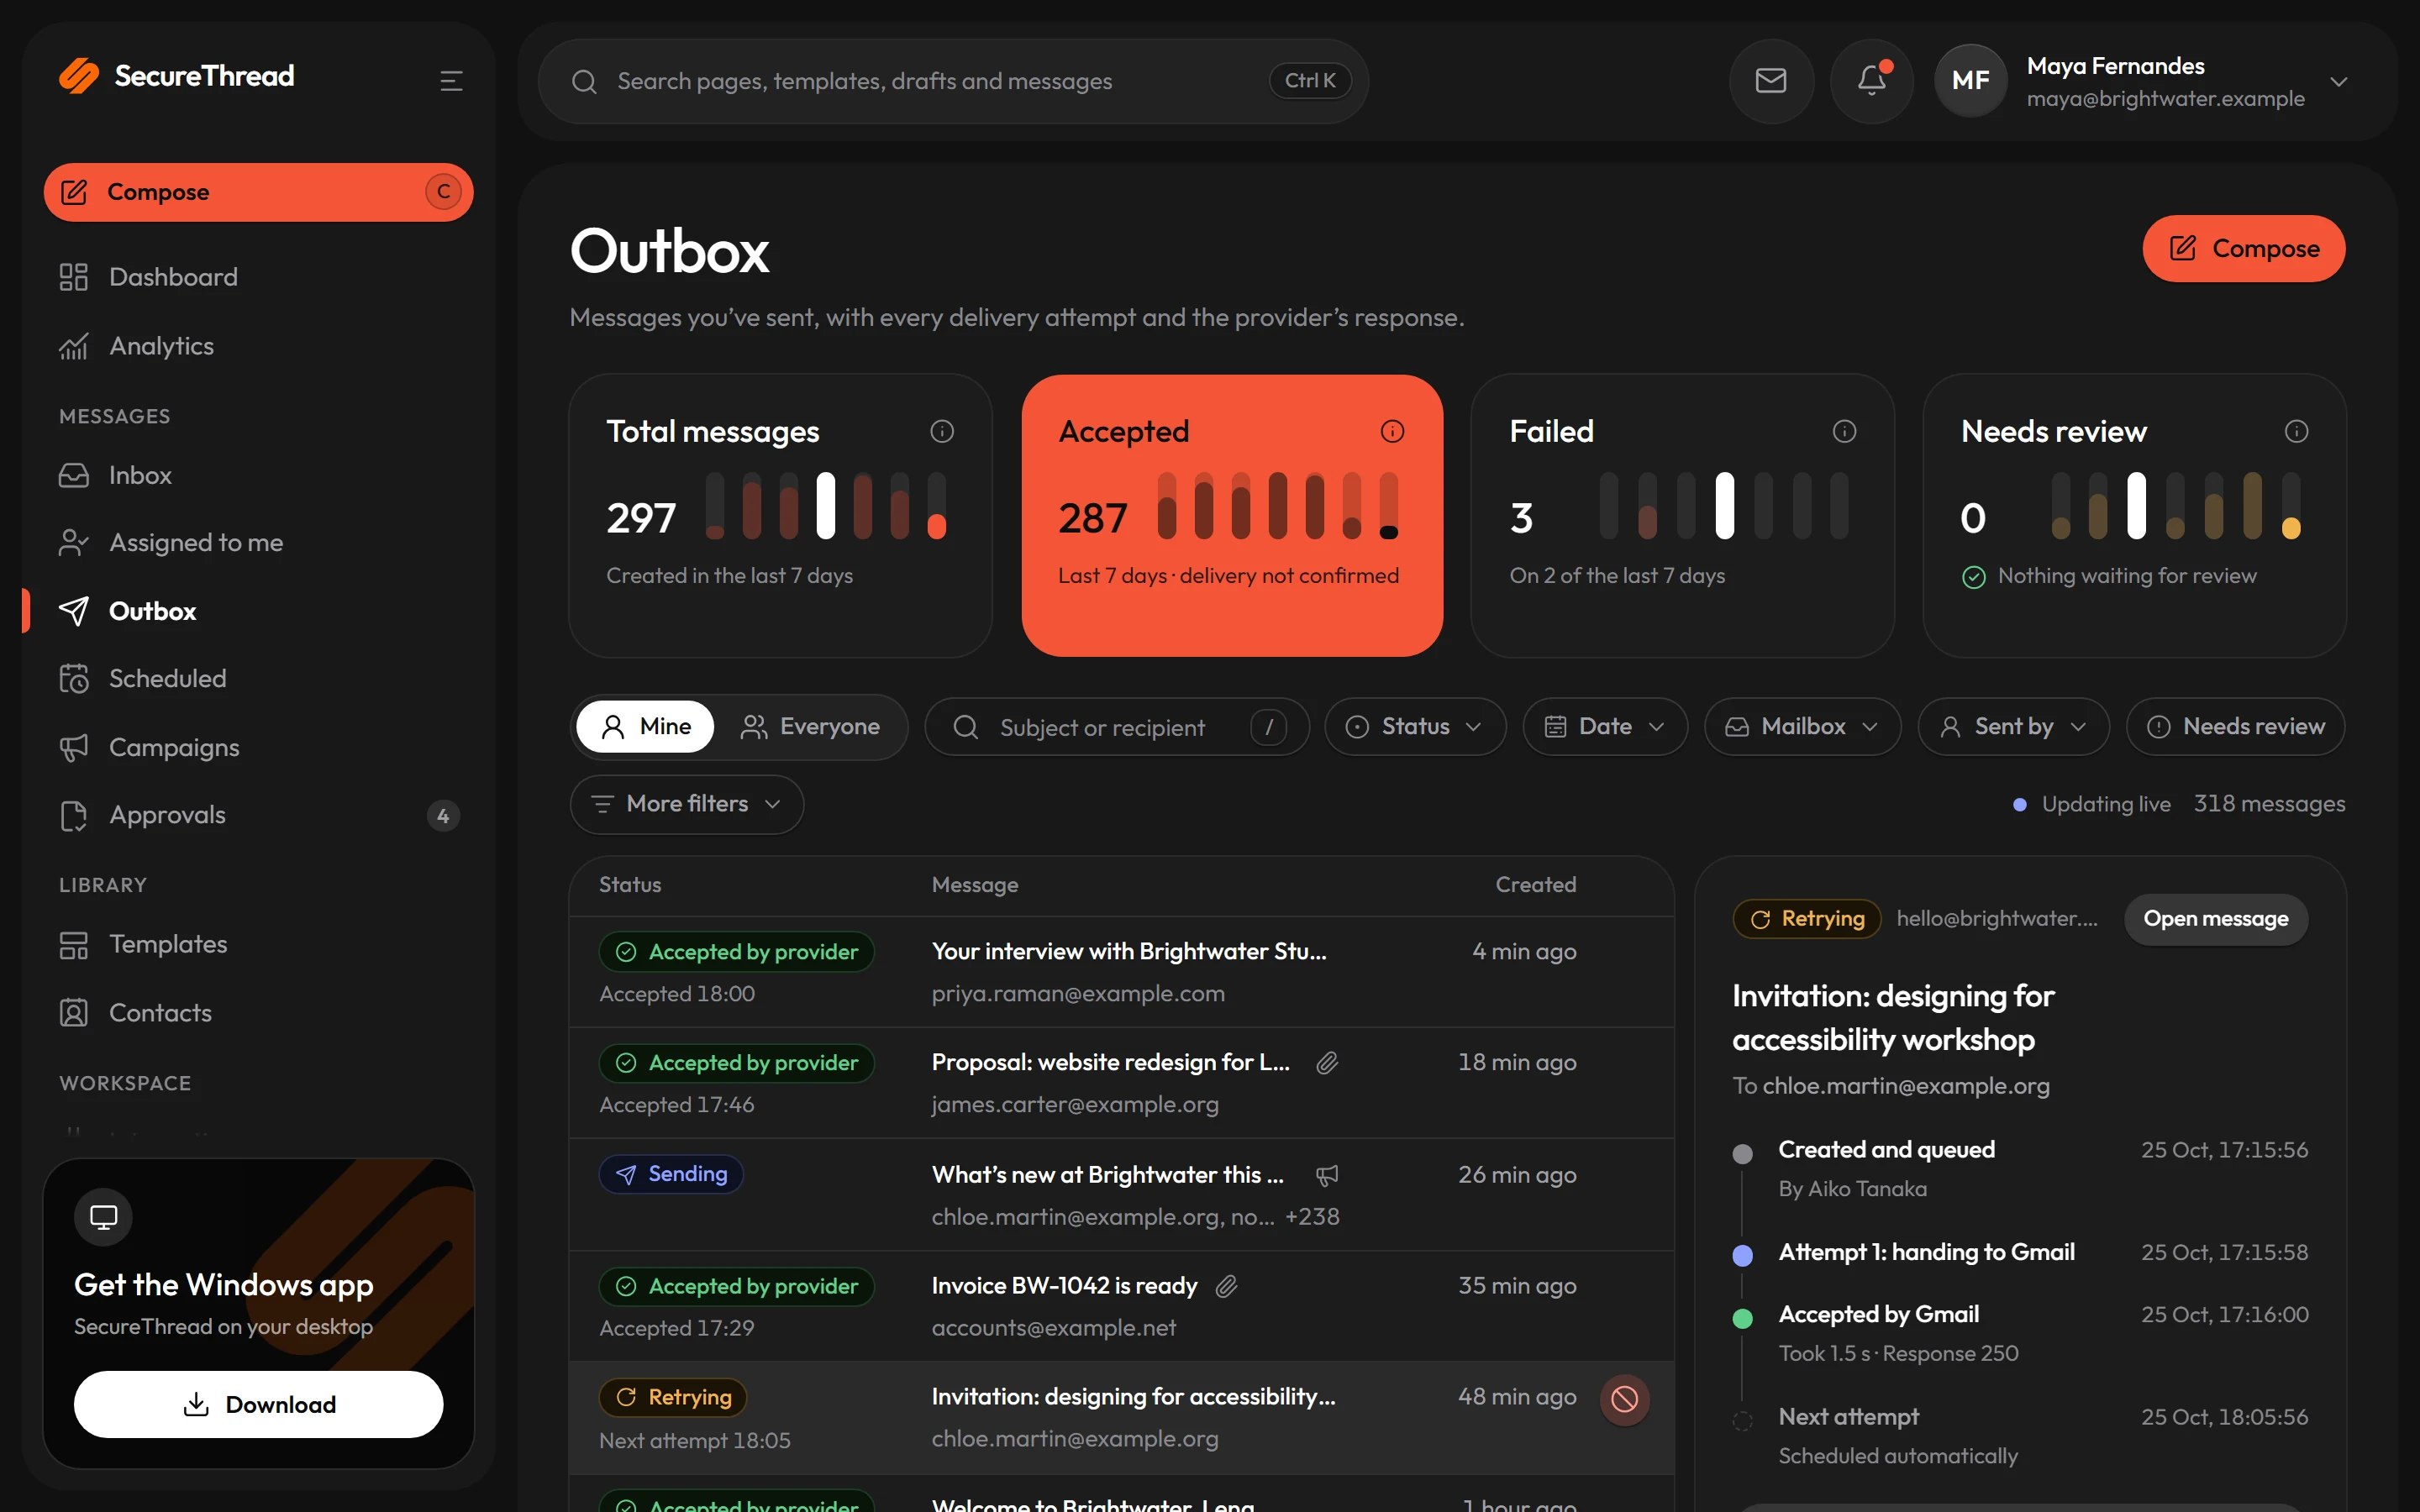Toggle the Needs review filter chip

click(2235, 727)
